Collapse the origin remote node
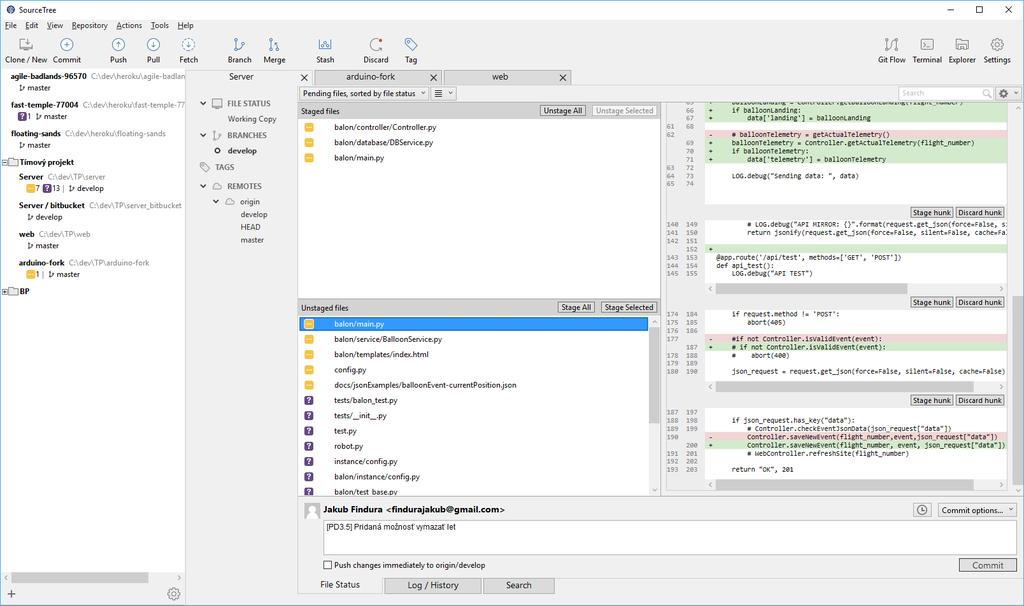This screenshot has height=606, width=1024. click(x=216, y=202)
